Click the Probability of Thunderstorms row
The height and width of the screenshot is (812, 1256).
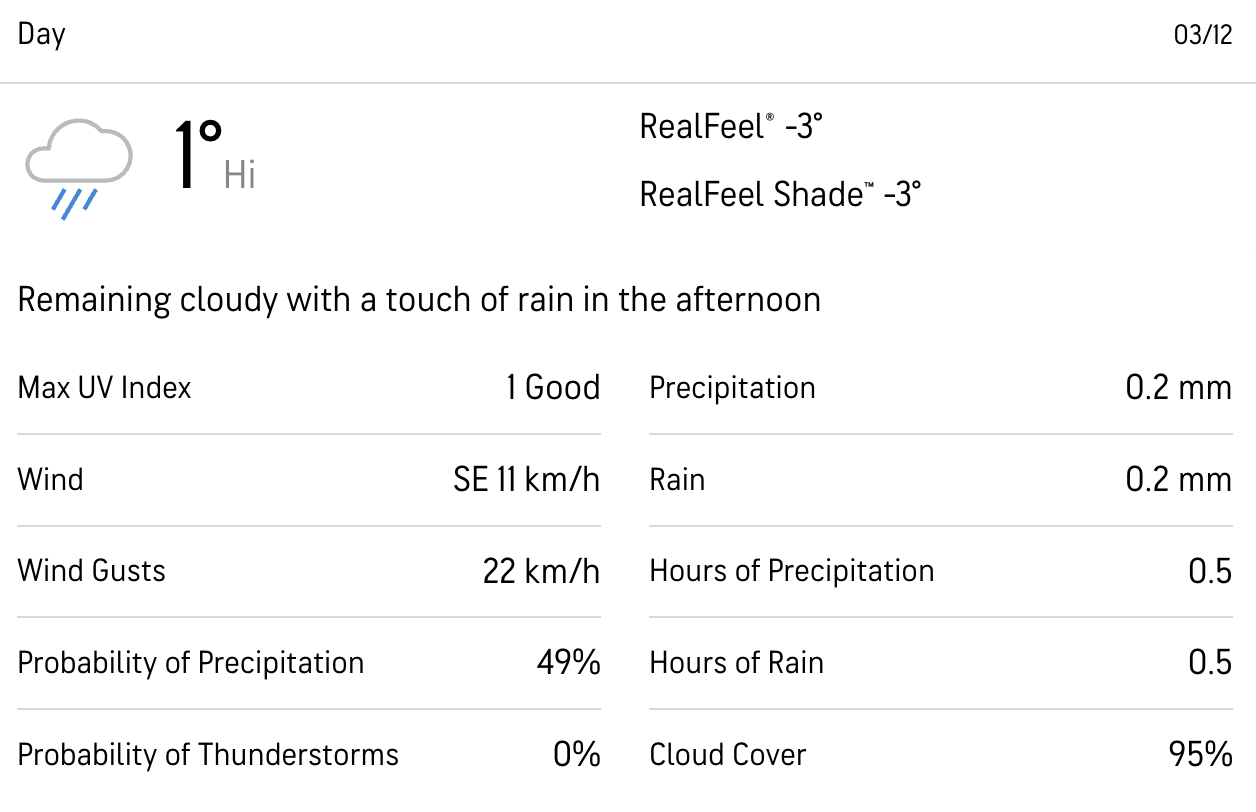point(309,755)
